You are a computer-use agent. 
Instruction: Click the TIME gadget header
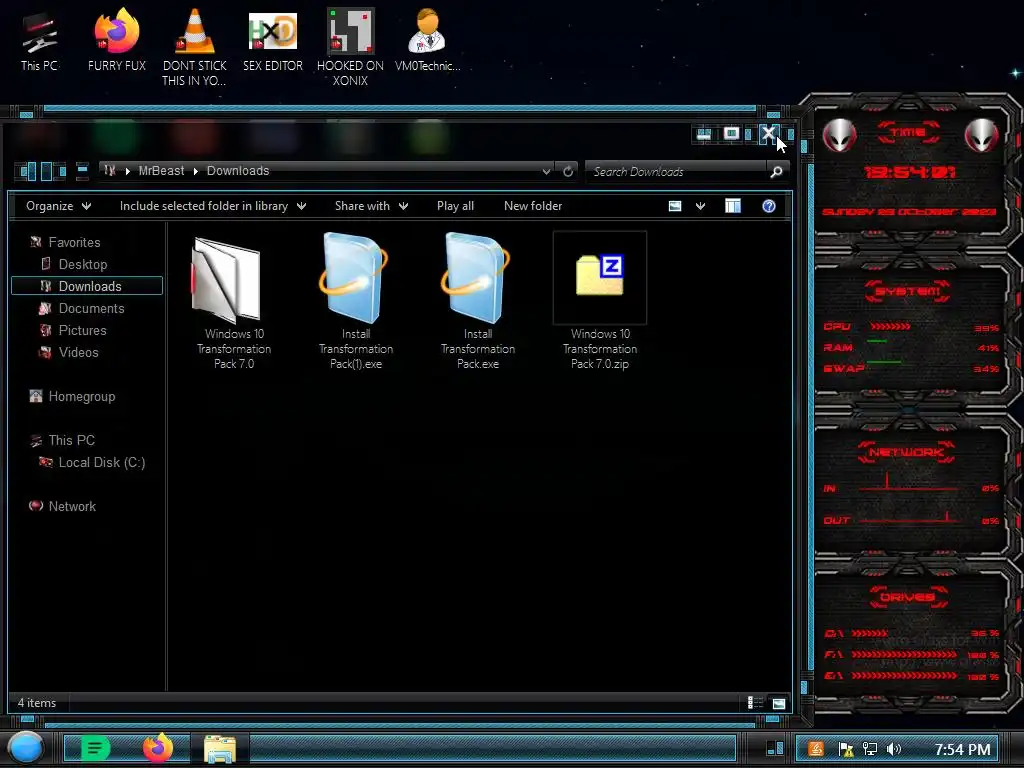point(908,132)
